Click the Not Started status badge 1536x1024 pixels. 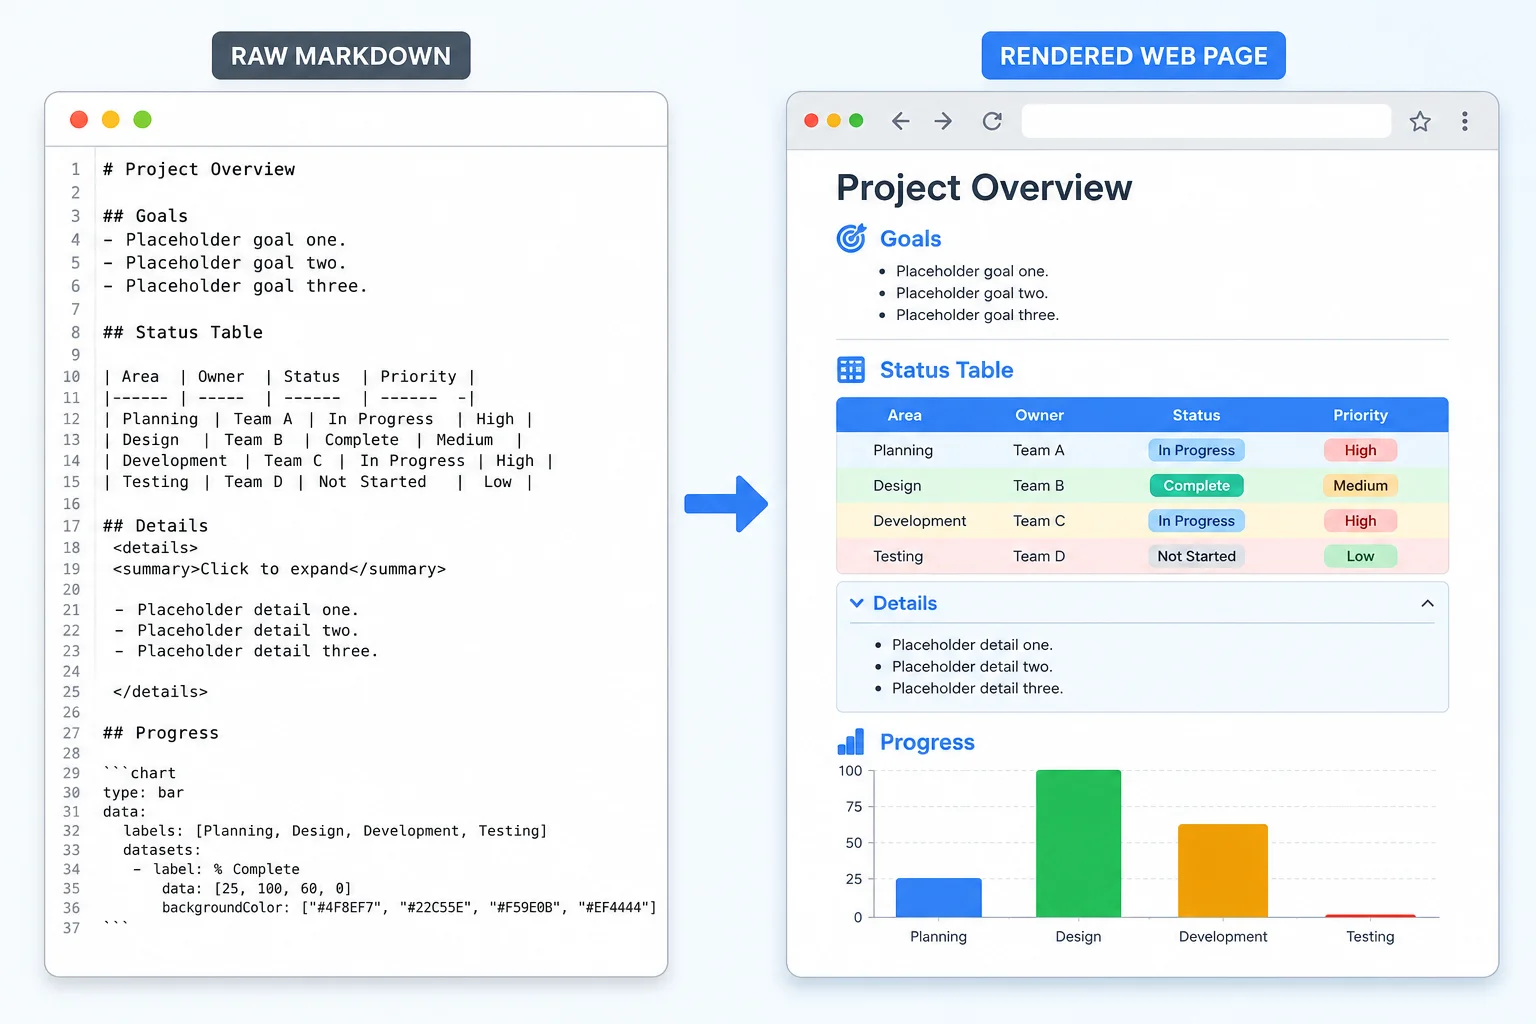click(x=1196, y=556)
